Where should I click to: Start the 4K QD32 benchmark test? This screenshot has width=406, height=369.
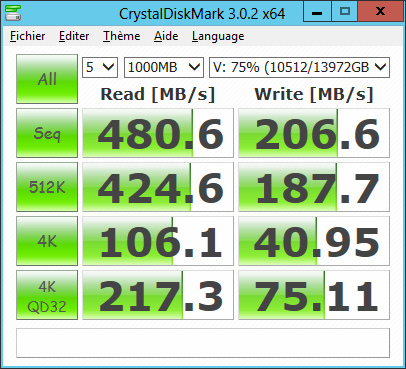[x=47, y=295]
